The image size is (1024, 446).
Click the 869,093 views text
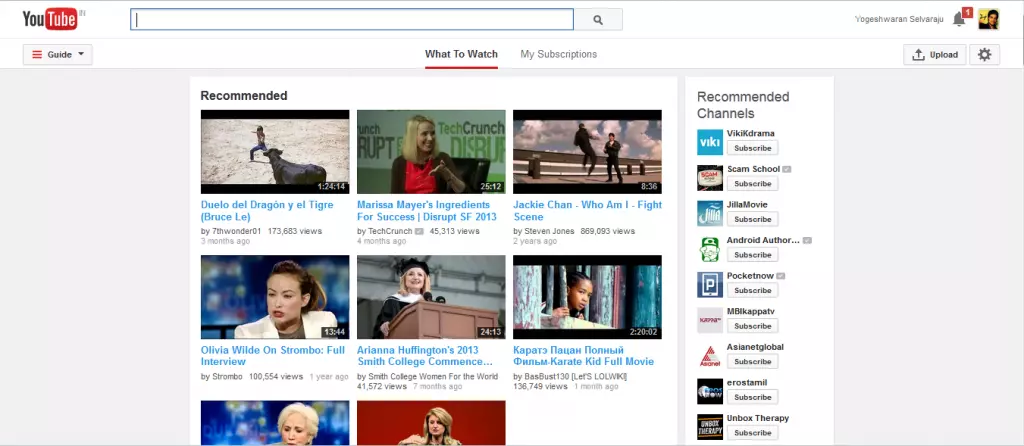click(607, 231)
